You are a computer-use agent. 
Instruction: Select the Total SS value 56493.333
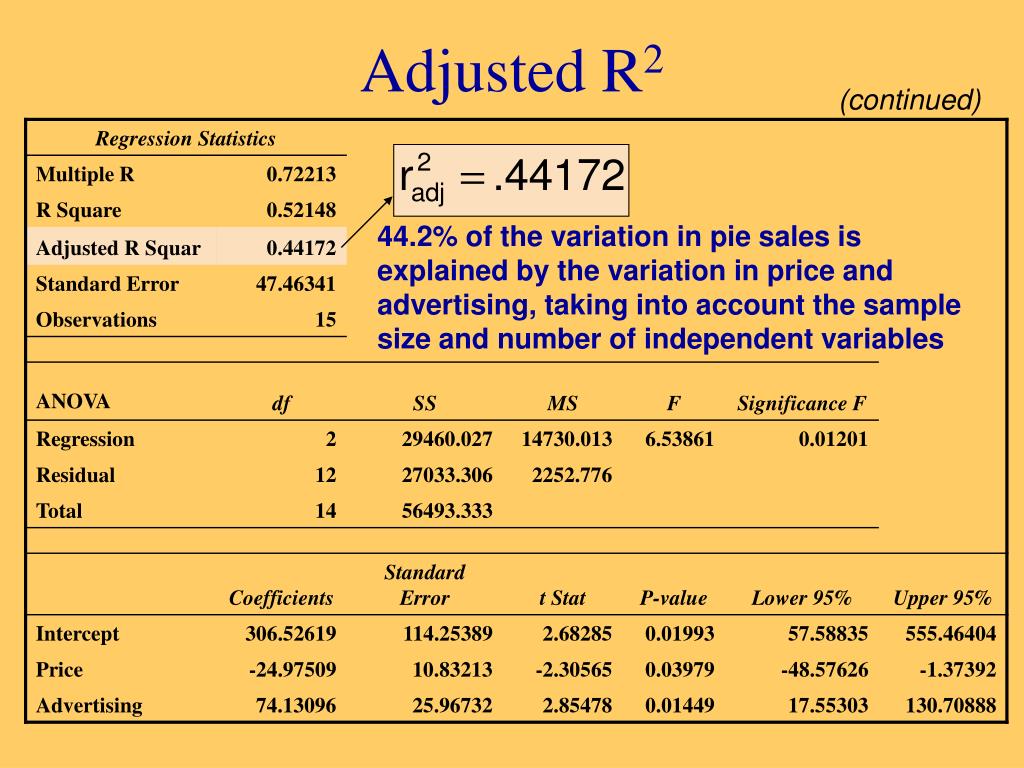click(447, 511)
